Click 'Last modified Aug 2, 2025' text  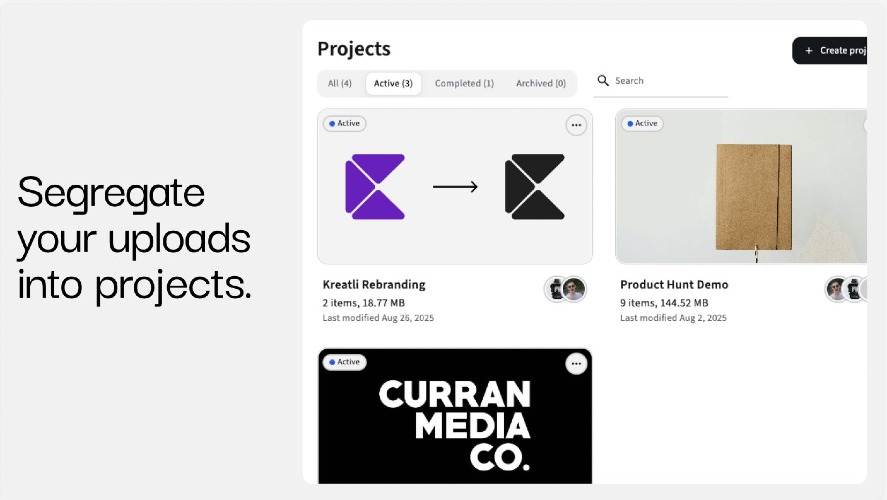(673, 318)
